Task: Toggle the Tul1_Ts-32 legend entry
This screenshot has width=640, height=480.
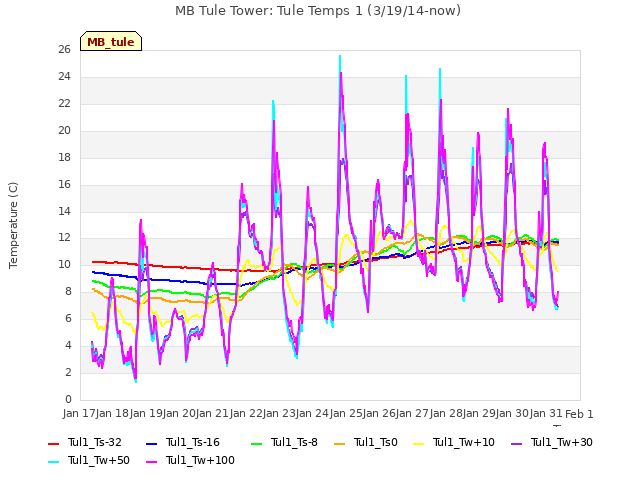Action: point(85,442)
